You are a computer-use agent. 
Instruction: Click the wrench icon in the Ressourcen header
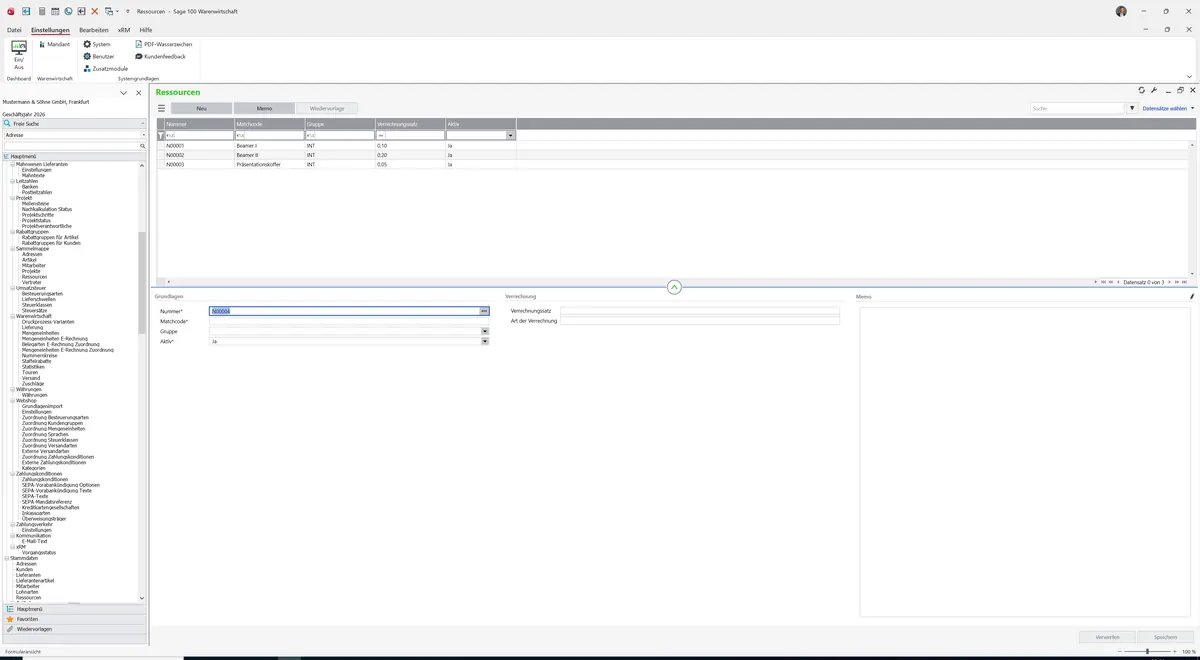1154,90
